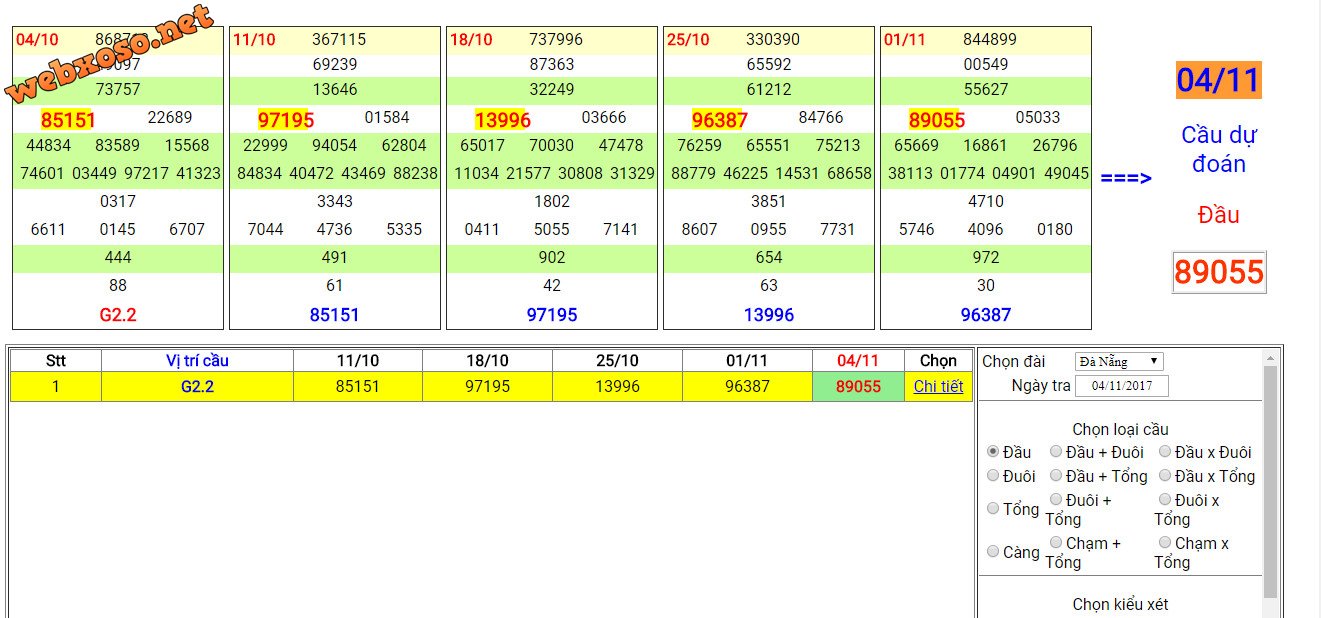Choose the Đuôi radio option
This screenshot has width=1321, height=618.
[993, 476]
